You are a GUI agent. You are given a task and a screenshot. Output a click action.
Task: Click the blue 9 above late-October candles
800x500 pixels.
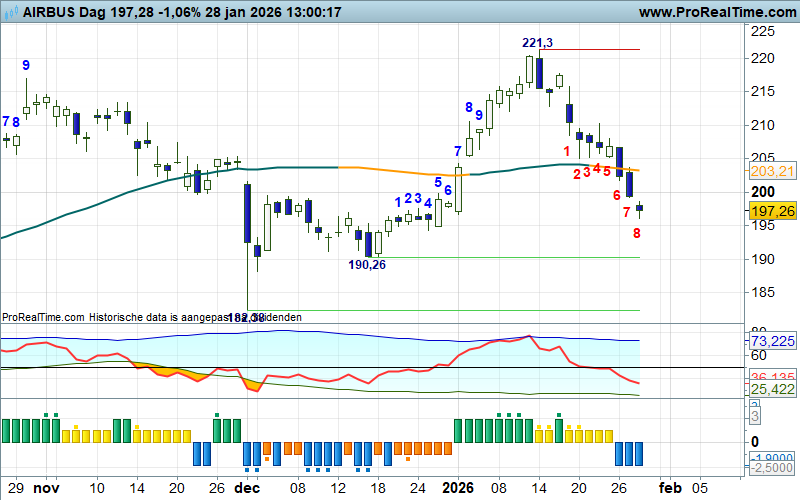pyautogui.click(x=26, y=65)
